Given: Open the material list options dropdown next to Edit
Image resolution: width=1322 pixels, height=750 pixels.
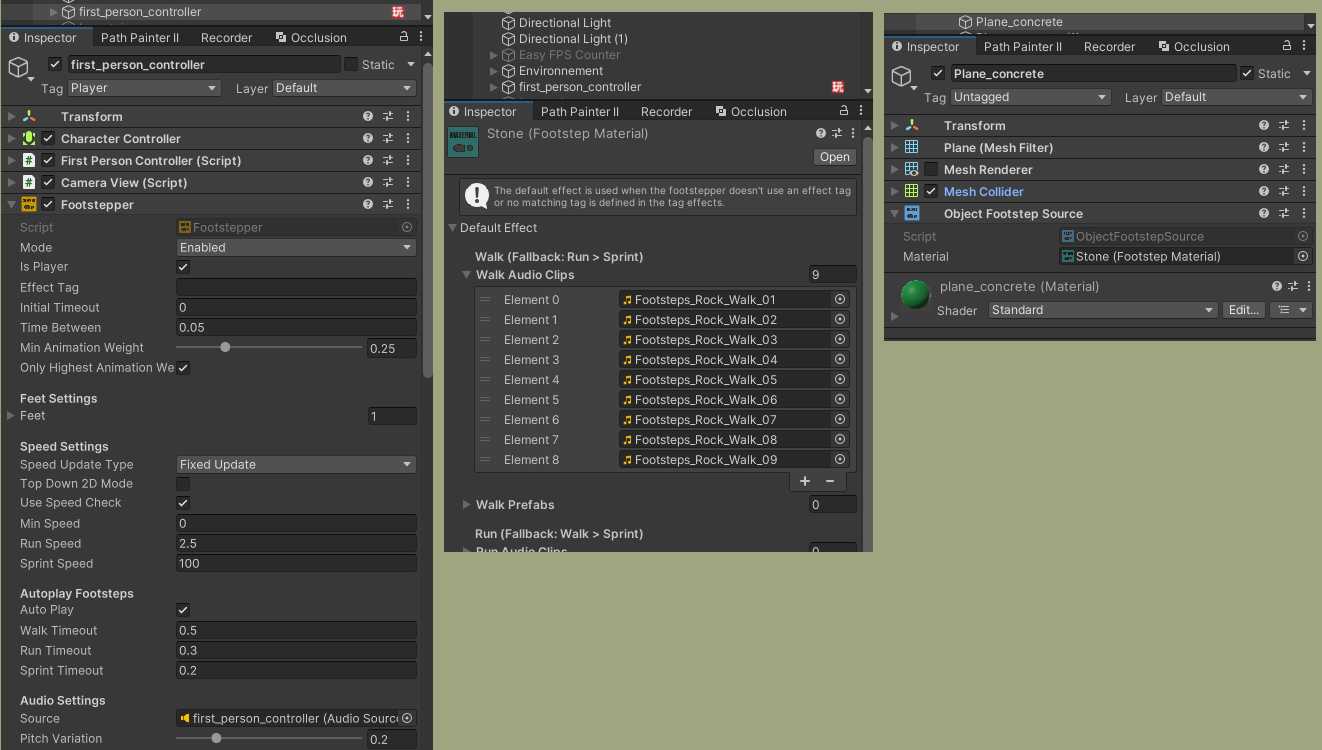Looking at the screenshot, I should [1291, 311].
